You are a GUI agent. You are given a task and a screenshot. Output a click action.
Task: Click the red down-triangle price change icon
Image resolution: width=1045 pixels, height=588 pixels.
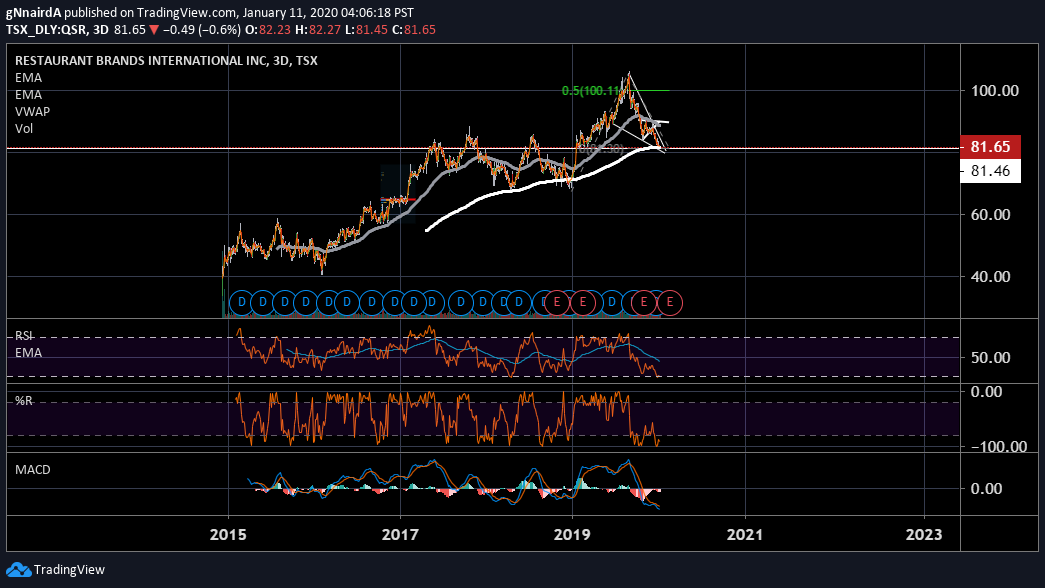pyautogui.click(x=154, y=30)
